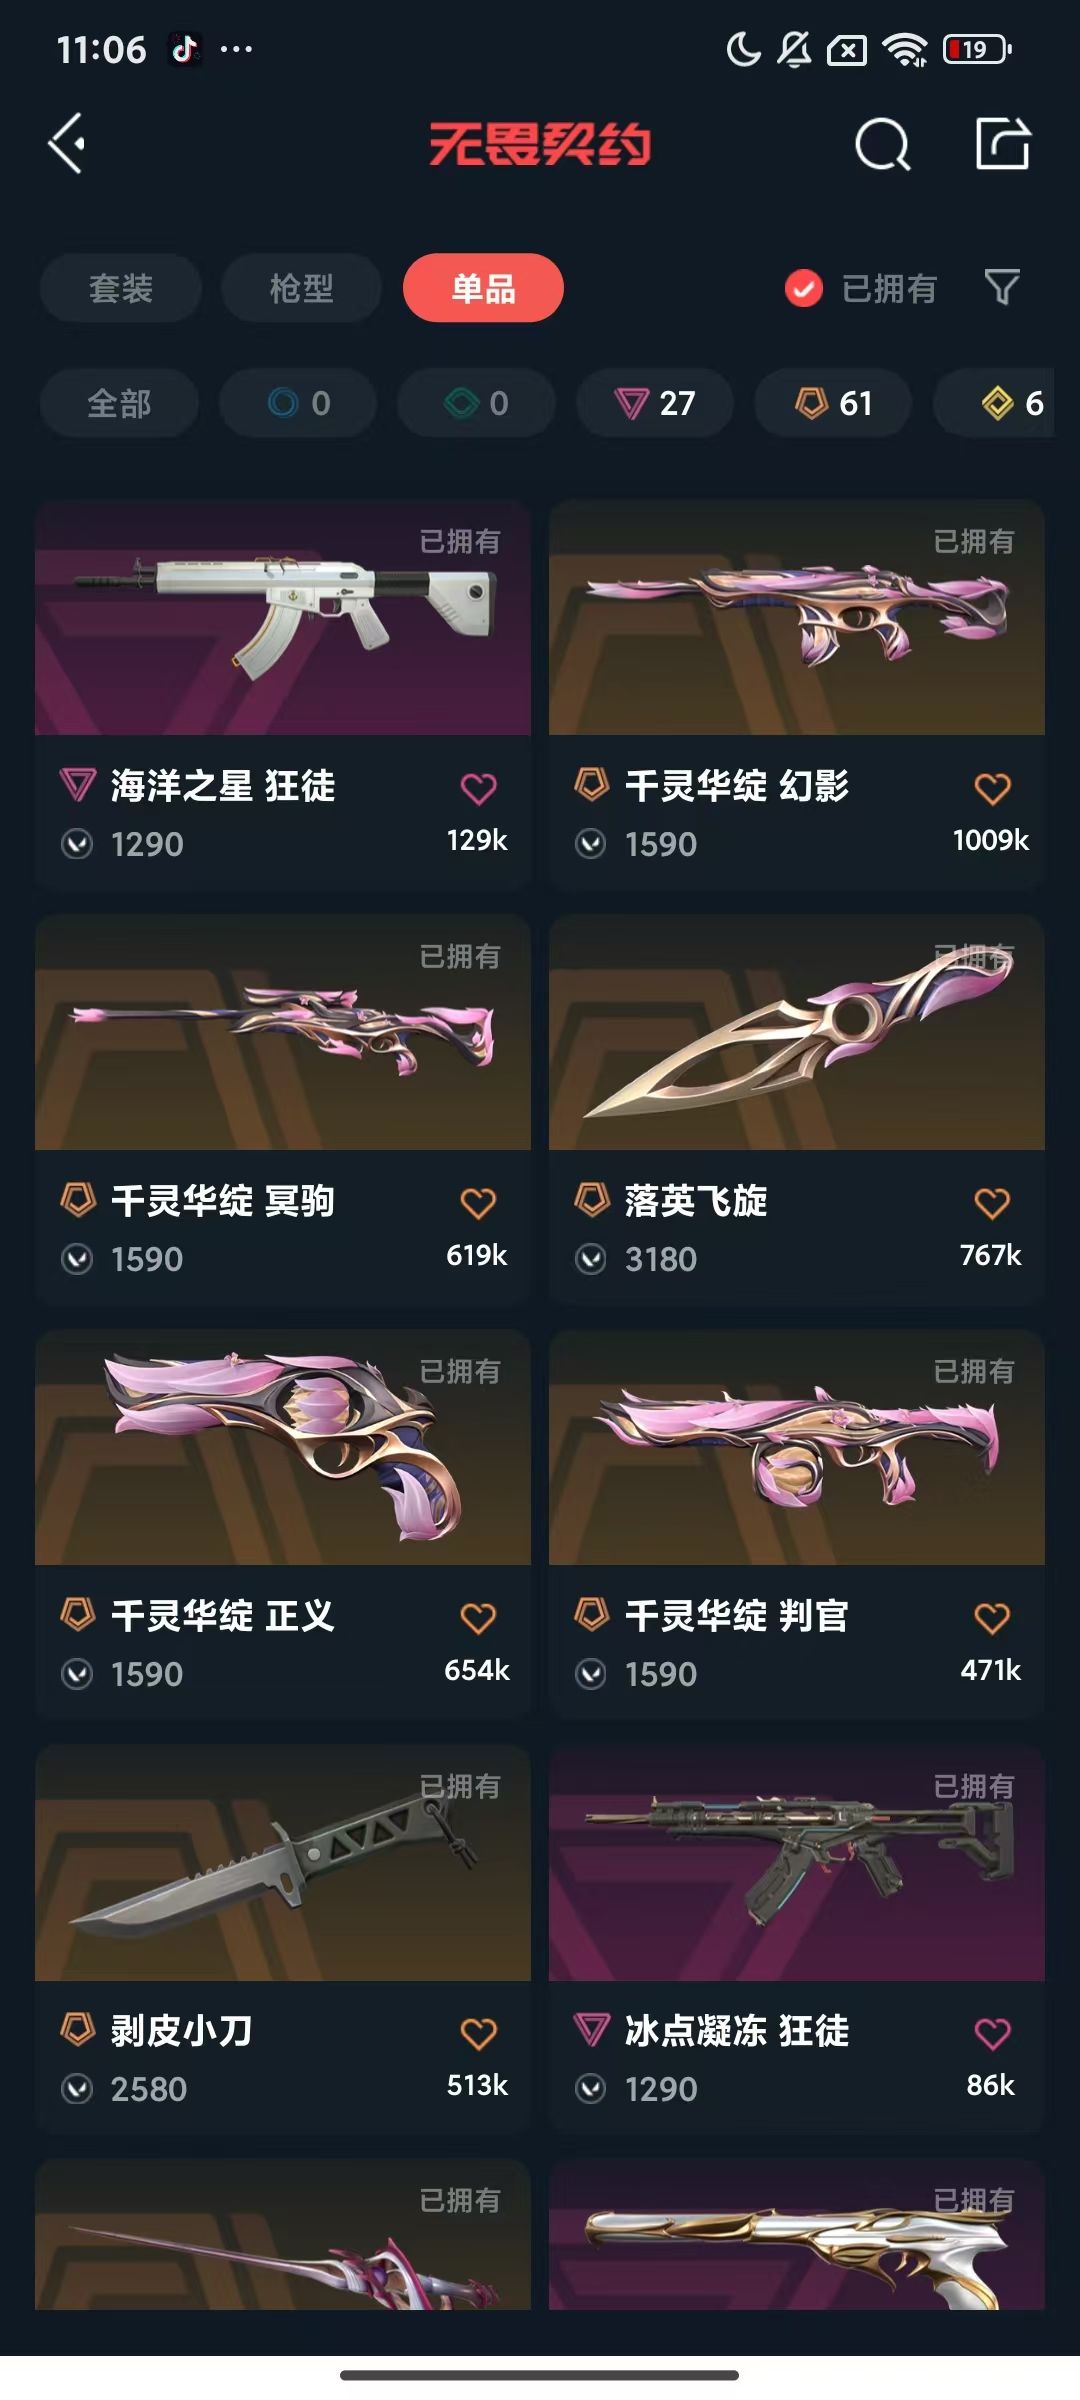This screenshot has height=2400, width=1080.
Task: Select the 单品 tab
Action: click(483, 288)
